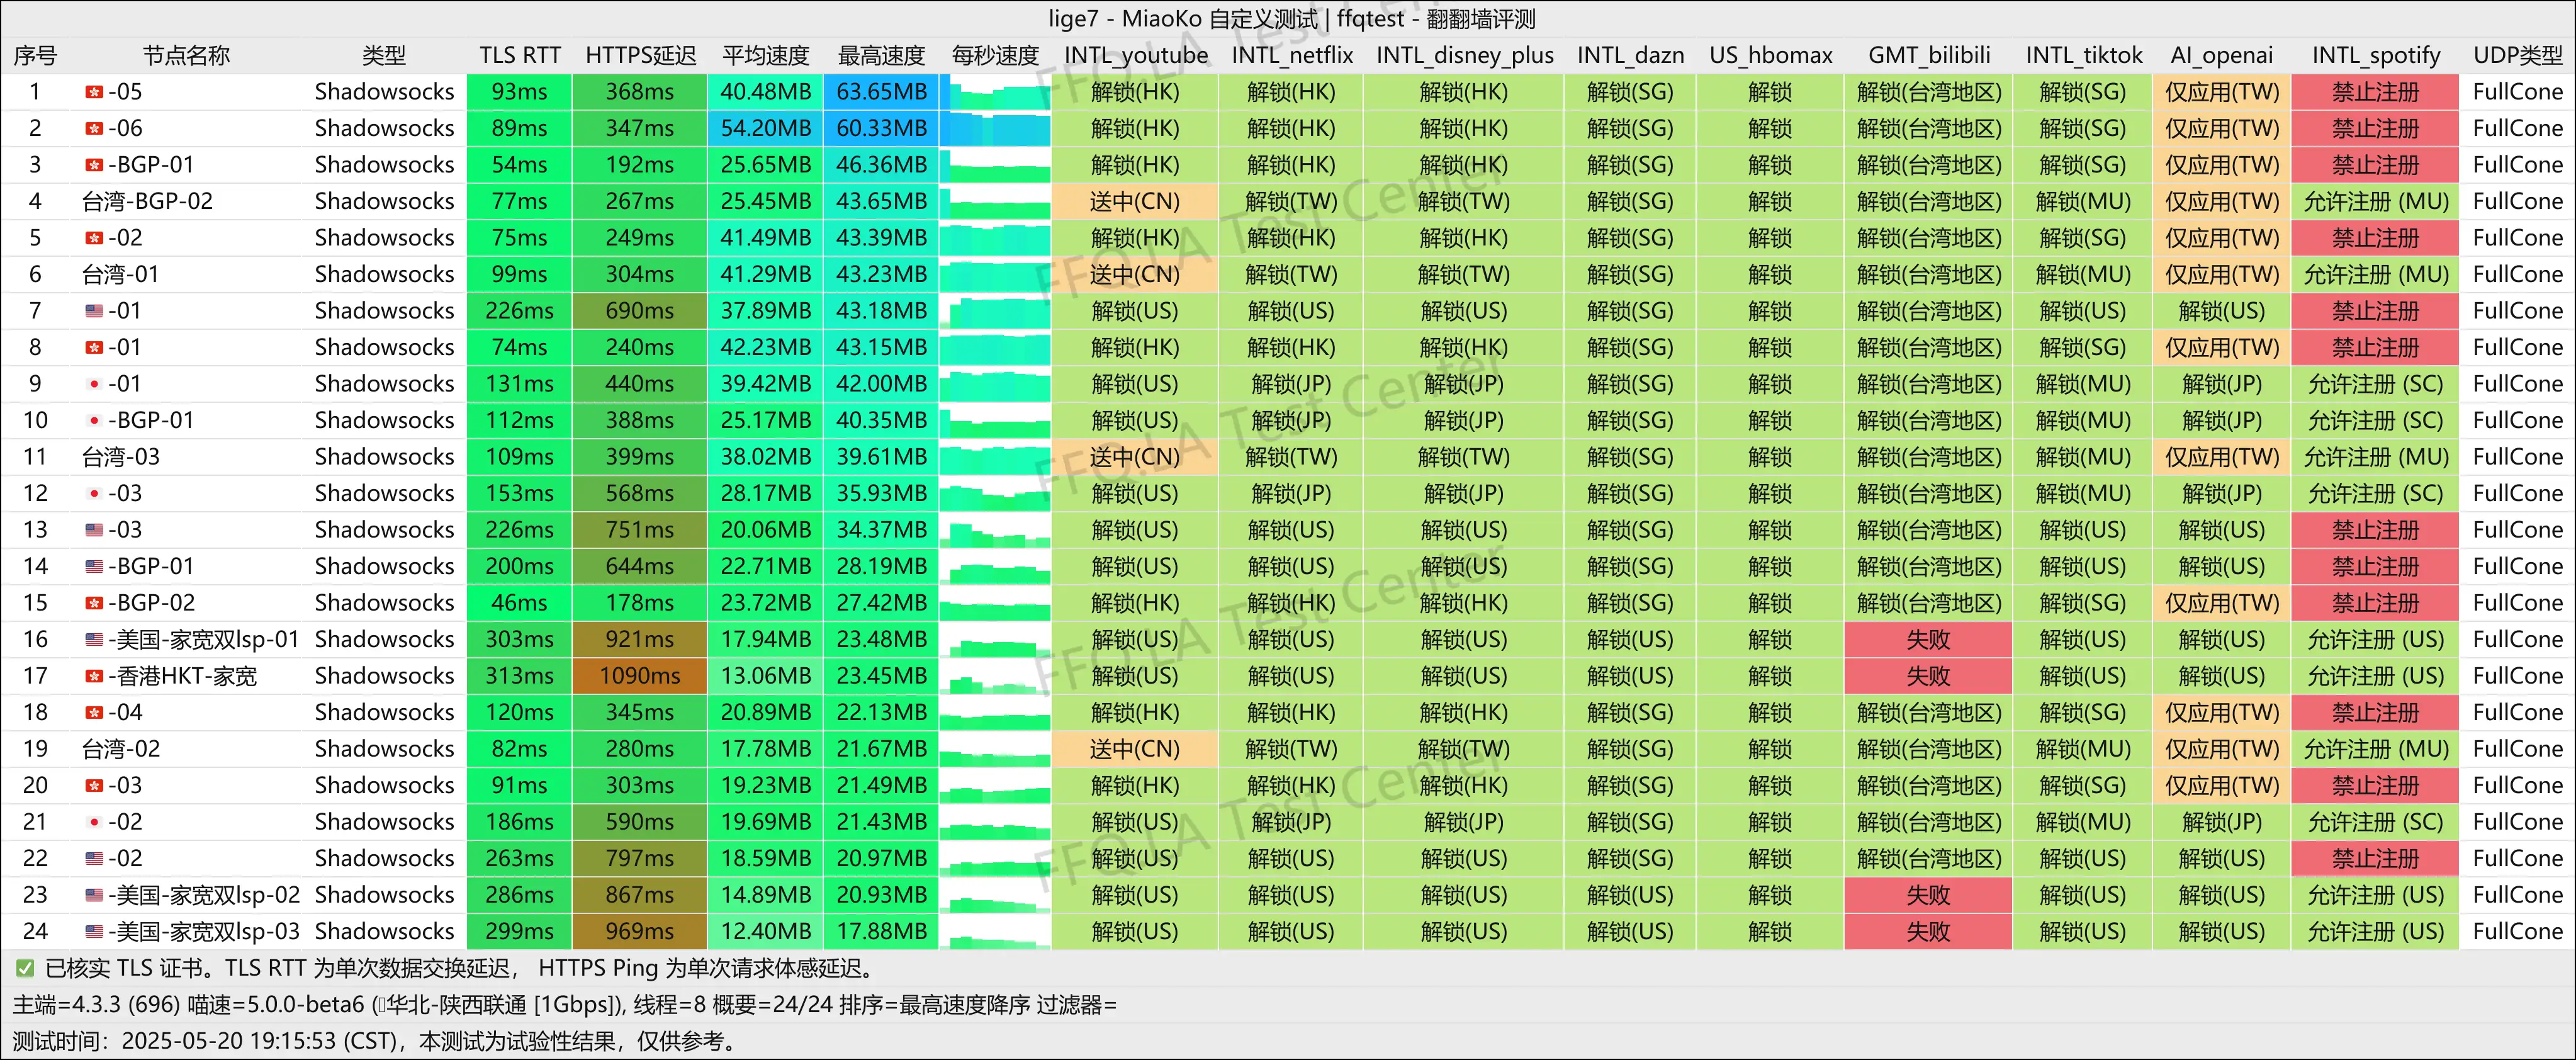Click the 63.65MB max speed cell

(x=881, y=92)
